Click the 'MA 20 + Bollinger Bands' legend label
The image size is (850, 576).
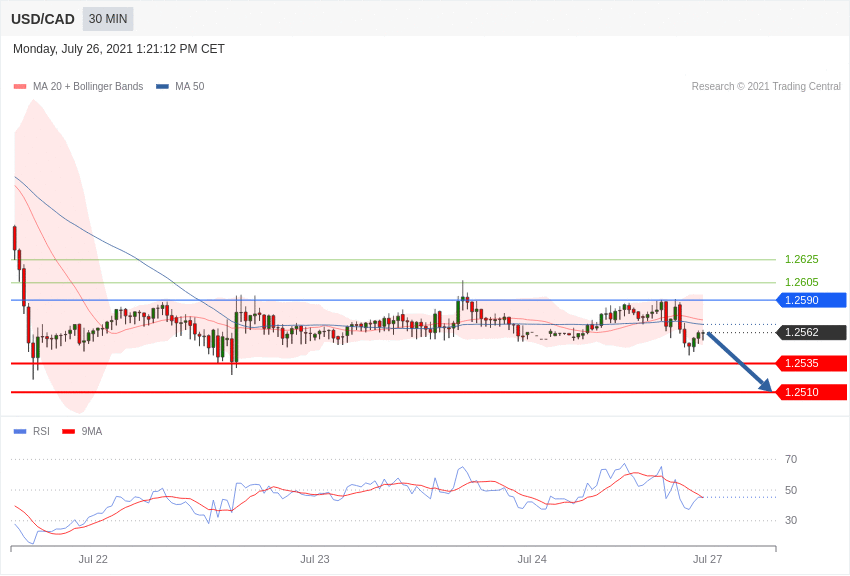click(88, 86)
